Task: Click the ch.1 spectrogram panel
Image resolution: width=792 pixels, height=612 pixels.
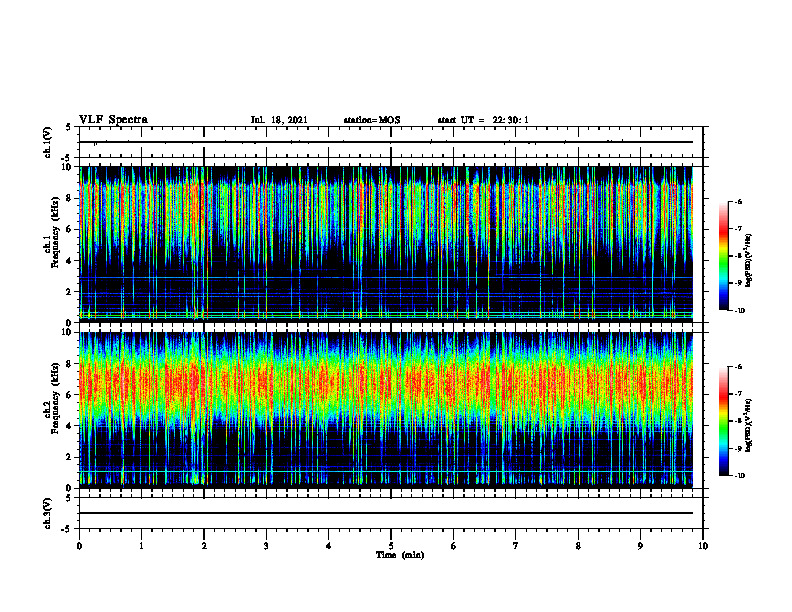Action: [x=386, y=244]
